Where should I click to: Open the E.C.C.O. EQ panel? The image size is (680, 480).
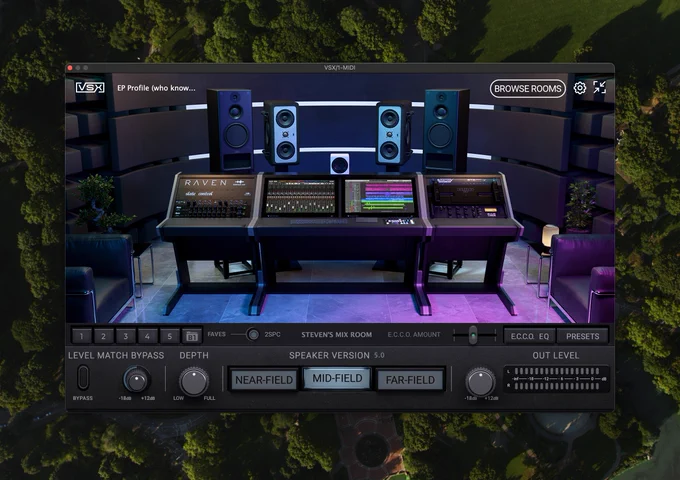pyautogui.click(x=530, y=336)
